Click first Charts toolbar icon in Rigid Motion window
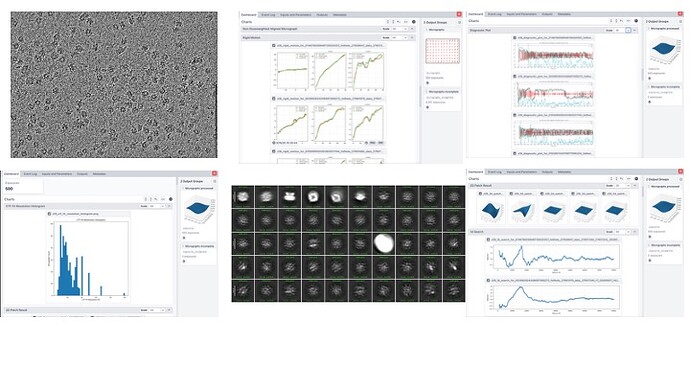The height and width of the screenshot is (388, 690). [x=388, y=22]
